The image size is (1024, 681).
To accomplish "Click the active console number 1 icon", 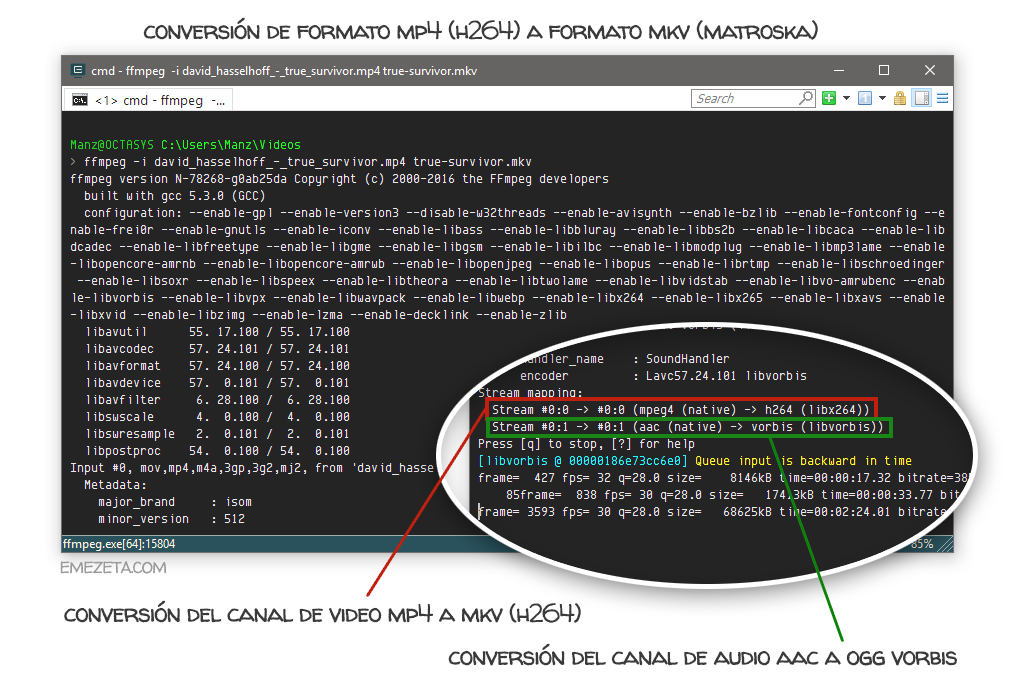I will click(x=865, y=99).
